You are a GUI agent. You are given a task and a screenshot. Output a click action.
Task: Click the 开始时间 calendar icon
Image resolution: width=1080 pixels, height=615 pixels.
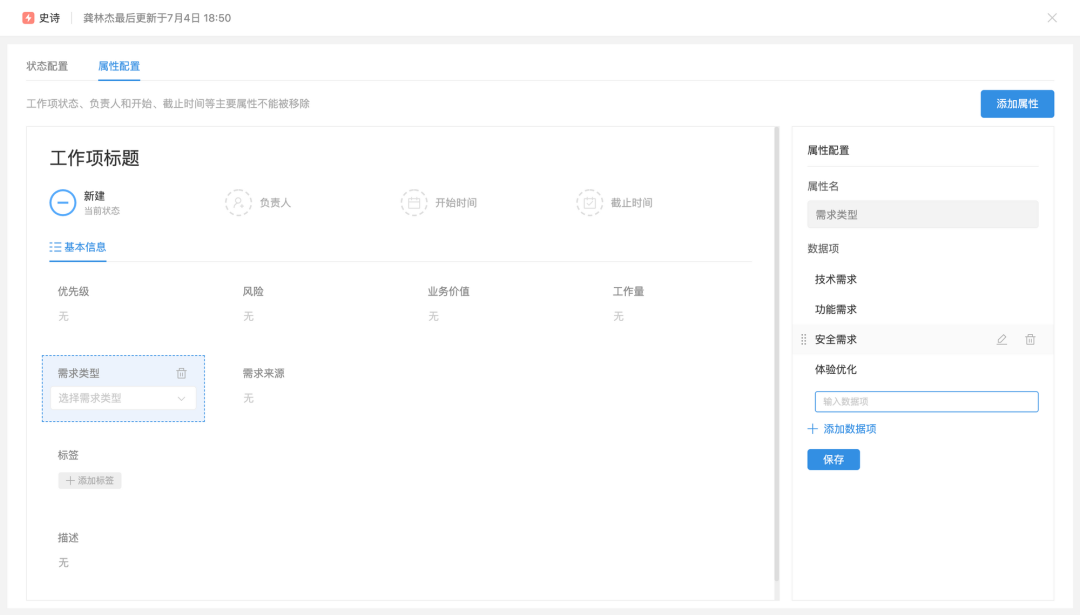[x=414, y=202]
